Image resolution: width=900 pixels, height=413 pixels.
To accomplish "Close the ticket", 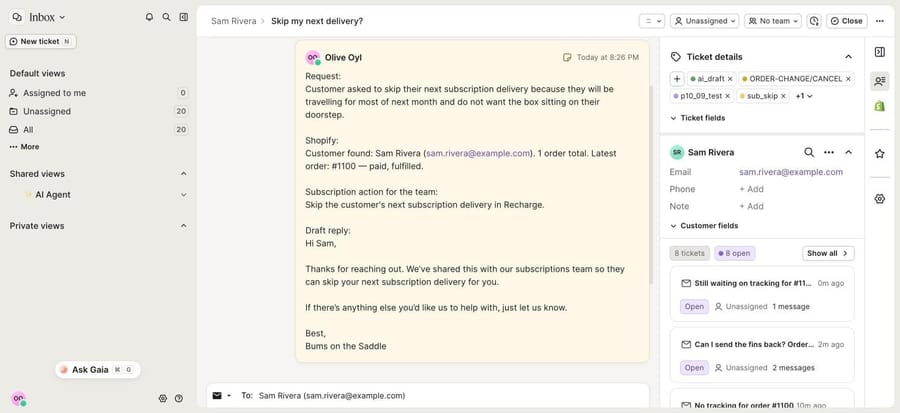I will point(847,21).
